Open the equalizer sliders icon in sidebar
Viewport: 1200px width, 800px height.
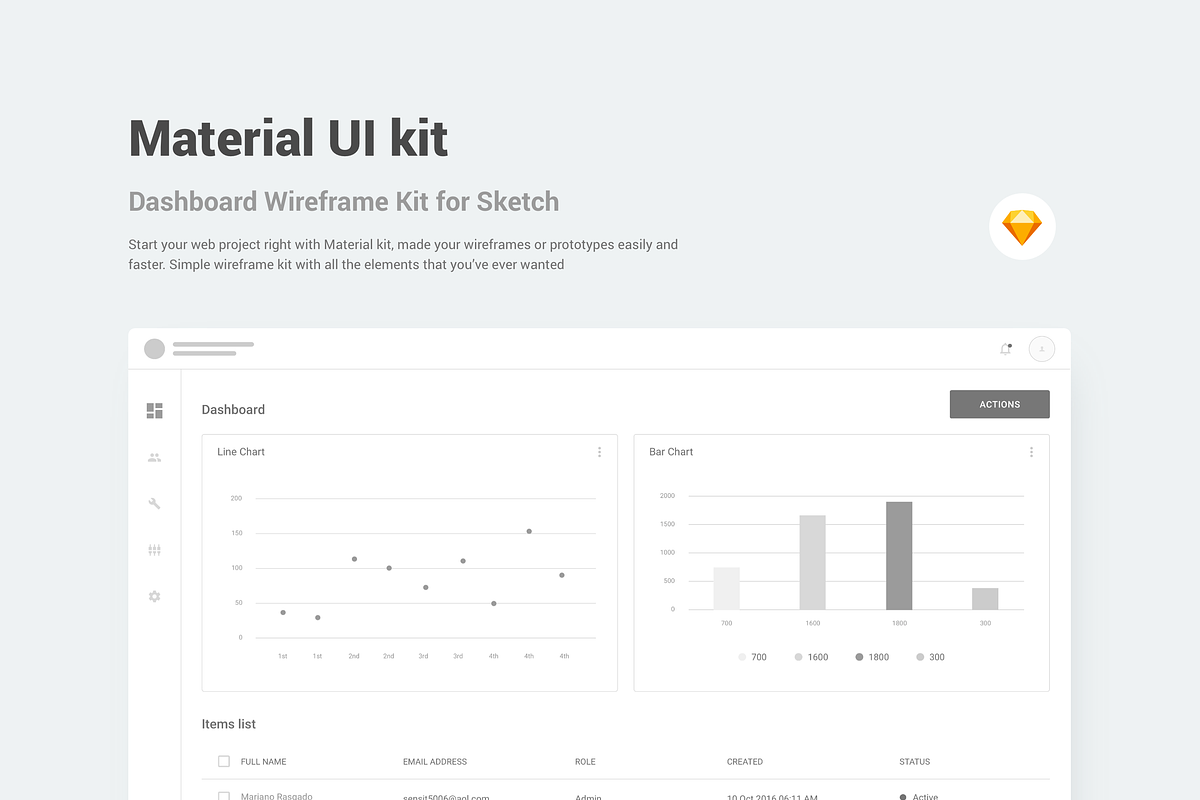click(154, 550)
